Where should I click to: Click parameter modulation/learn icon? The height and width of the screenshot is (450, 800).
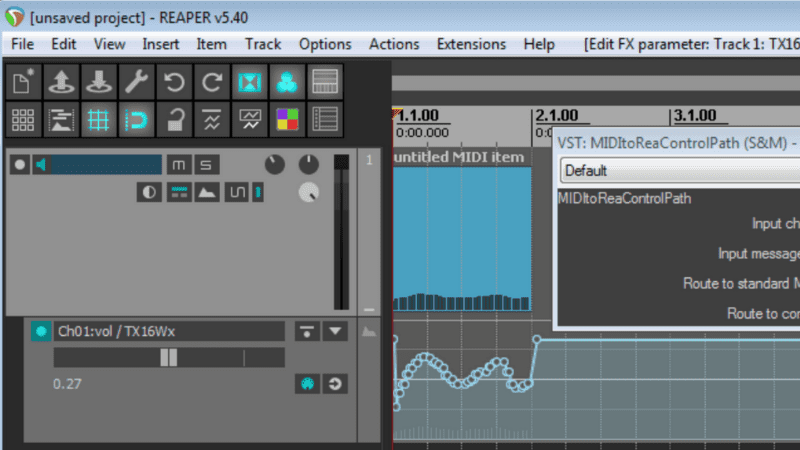tap(307, 384)
